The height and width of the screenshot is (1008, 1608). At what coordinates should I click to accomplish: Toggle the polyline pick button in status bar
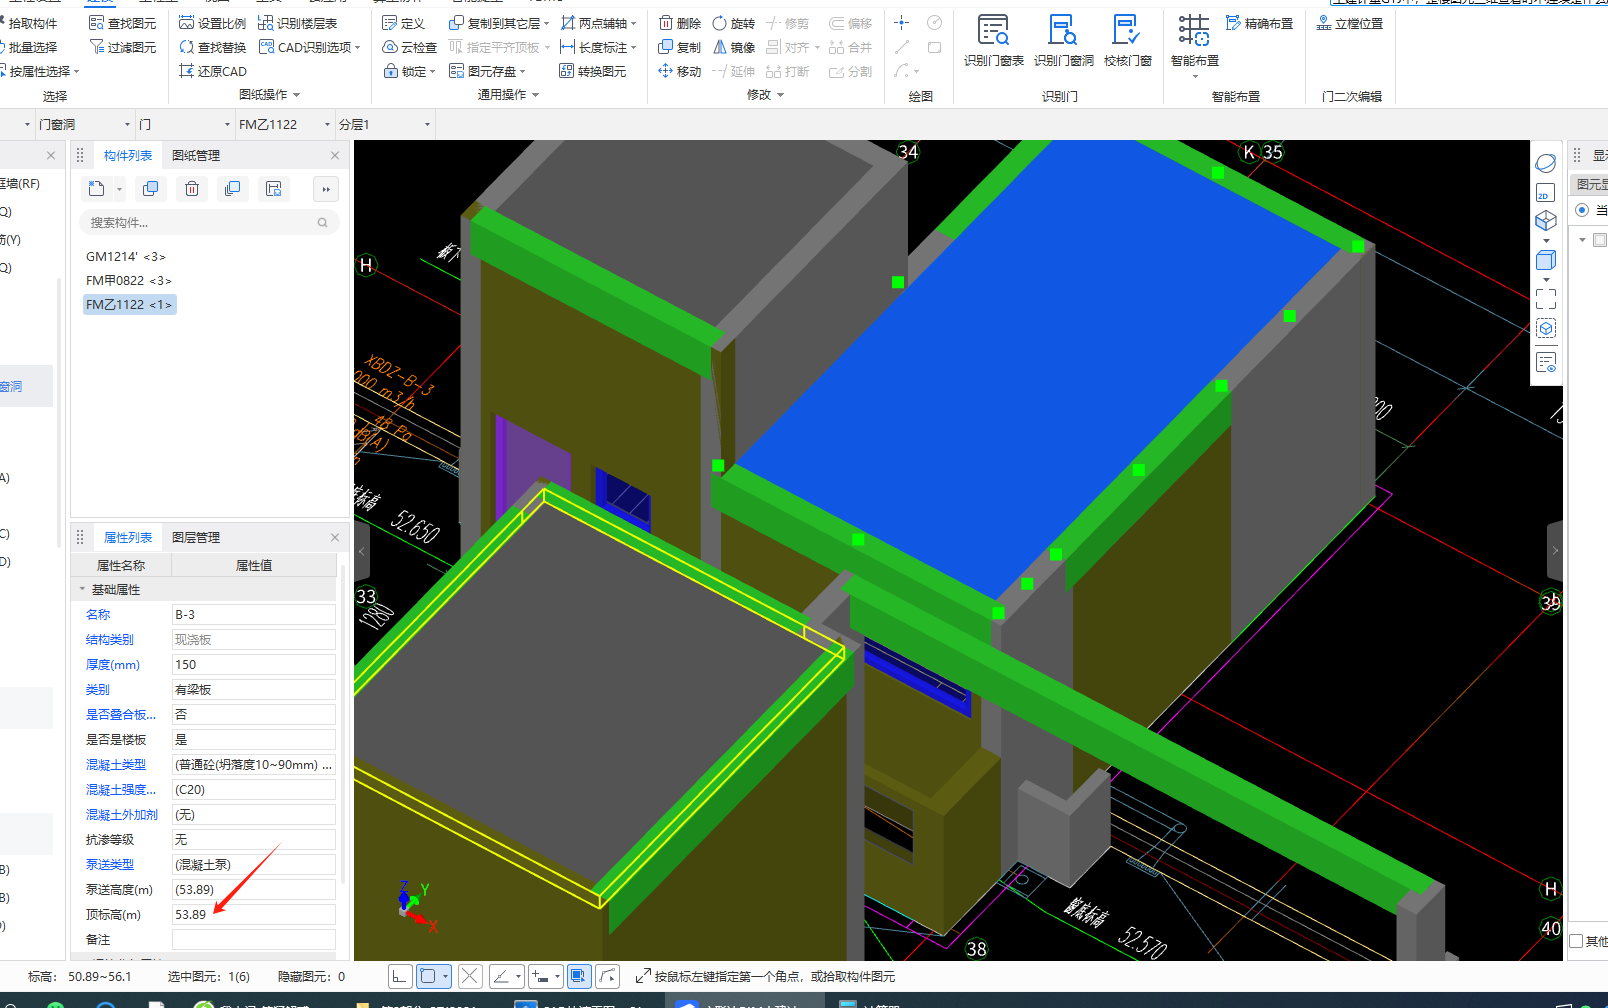608,976
